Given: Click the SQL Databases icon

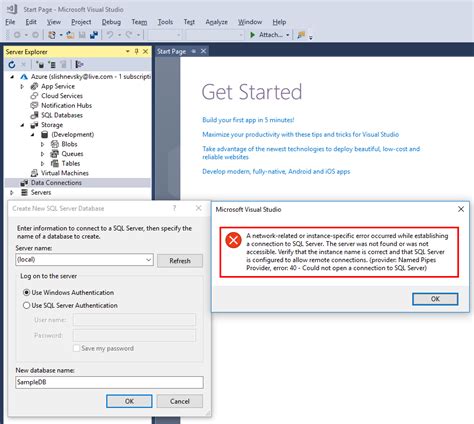Looking at the screenshot, I should (34, 115).
